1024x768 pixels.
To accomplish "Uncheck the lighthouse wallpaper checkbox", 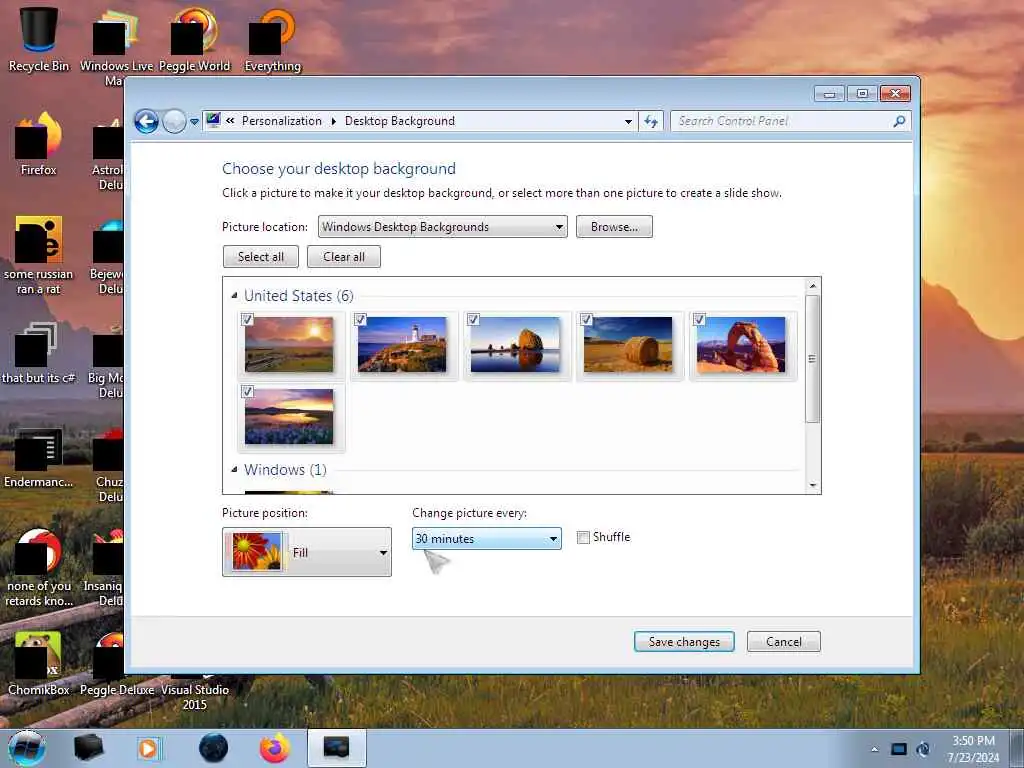I will [x=360, y=319].
